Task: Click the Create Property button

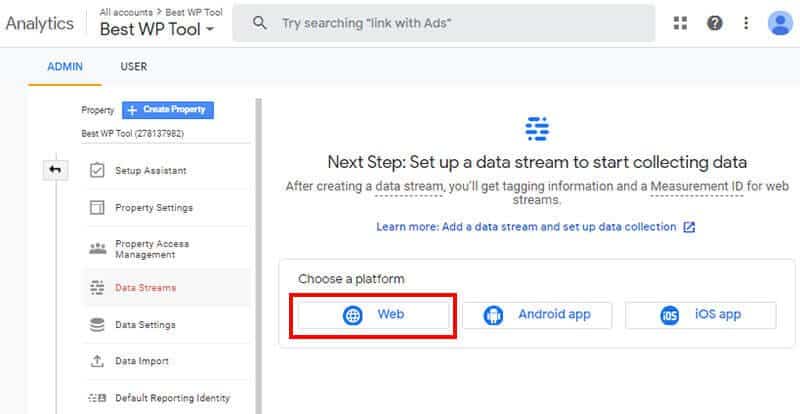Action: [x=168, y=110]
